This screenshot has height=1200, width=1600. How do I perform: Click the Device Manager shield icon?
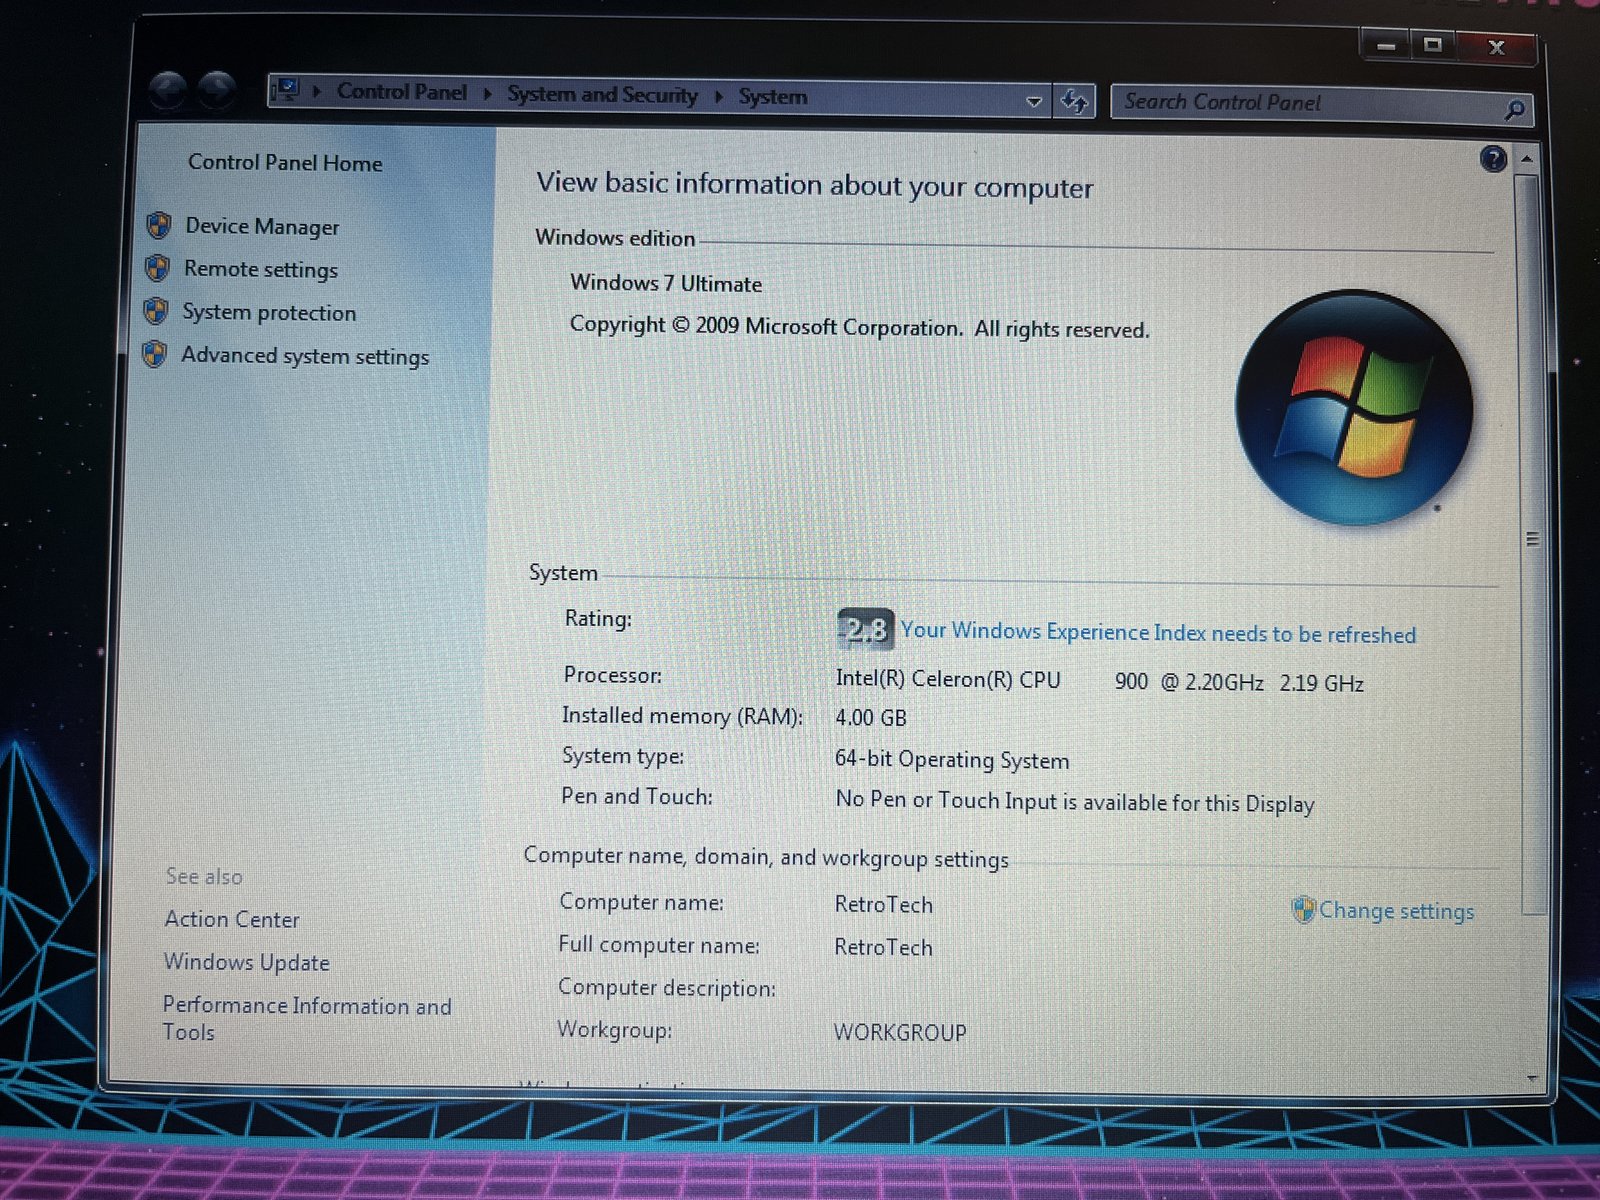click(x=158, y=226)
